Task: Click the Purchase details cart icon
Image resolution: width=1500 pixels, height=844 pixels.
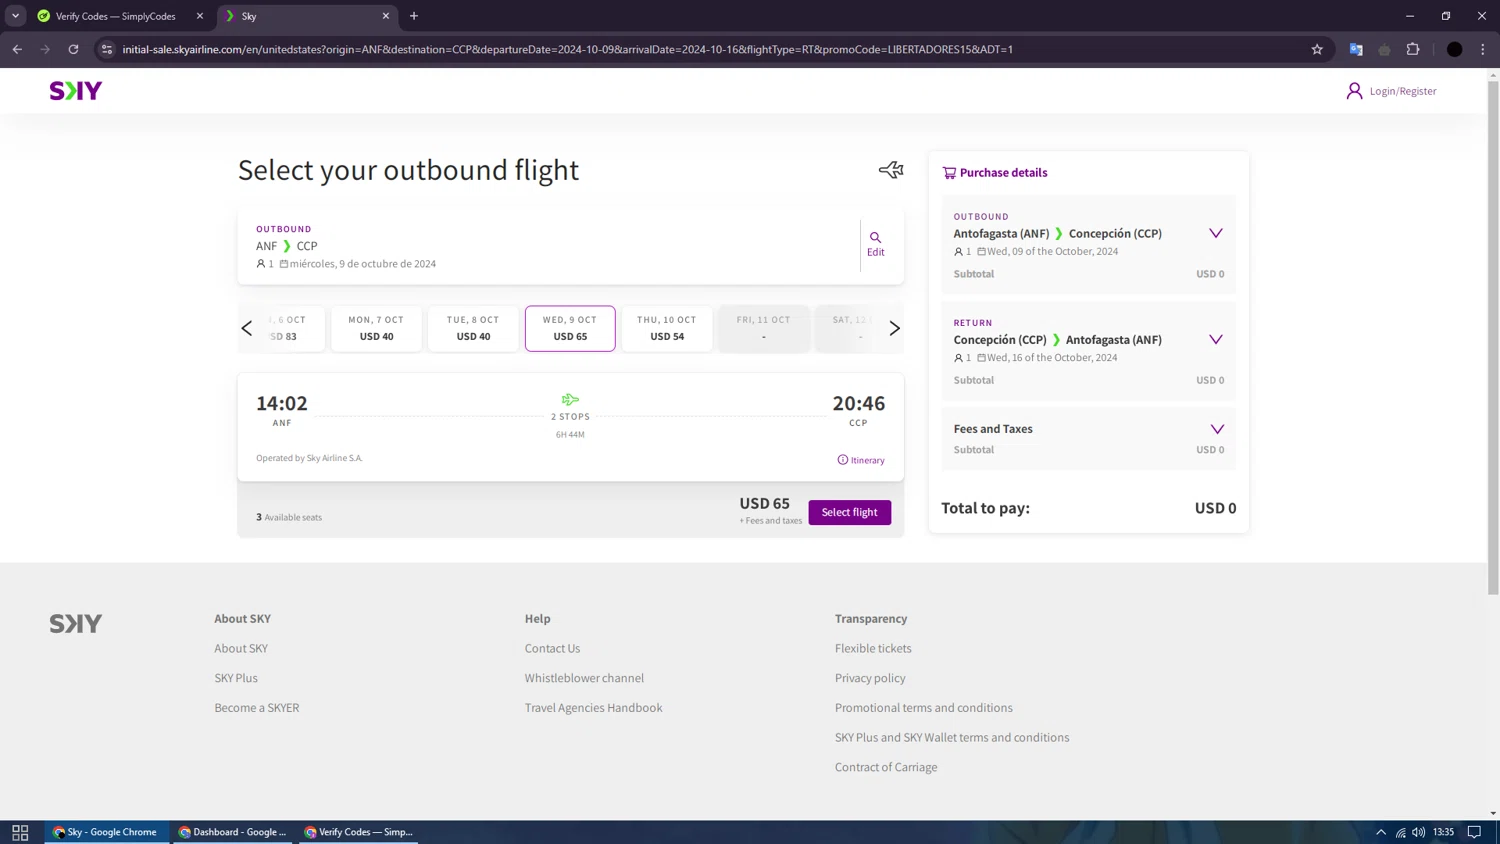Action: 949,173
